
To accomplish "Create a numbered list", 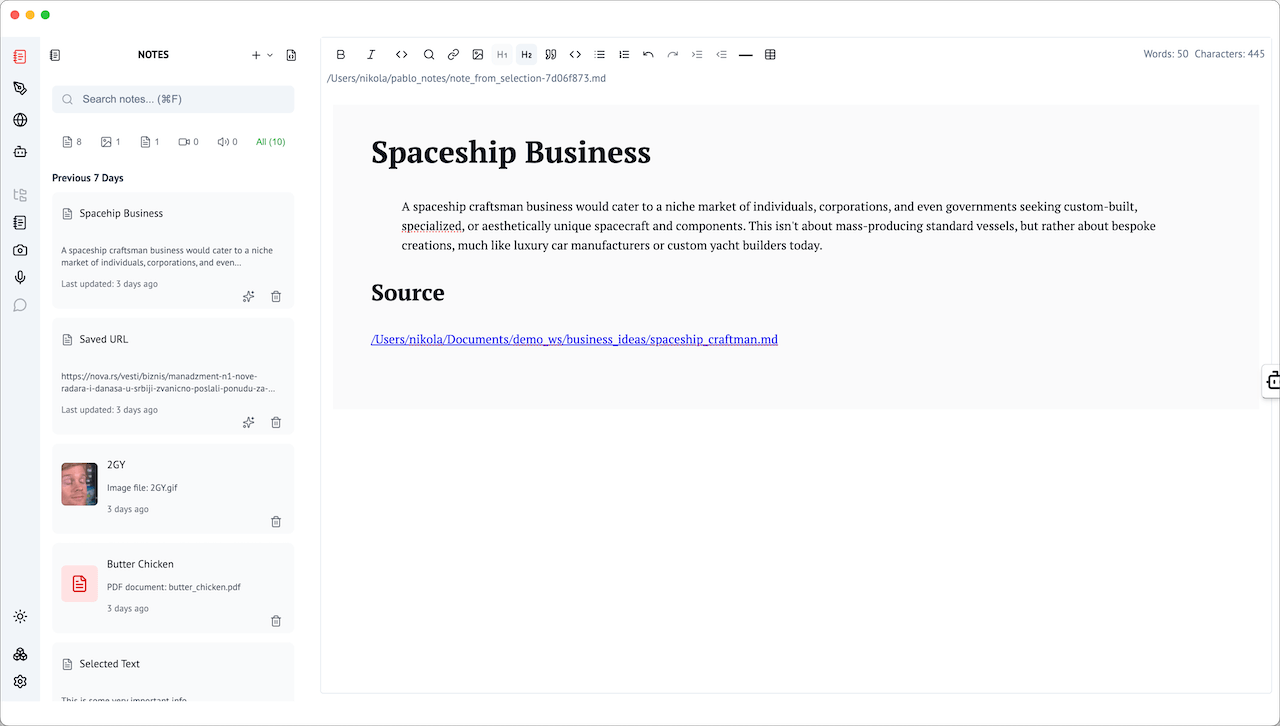I will tap(624, 55).
